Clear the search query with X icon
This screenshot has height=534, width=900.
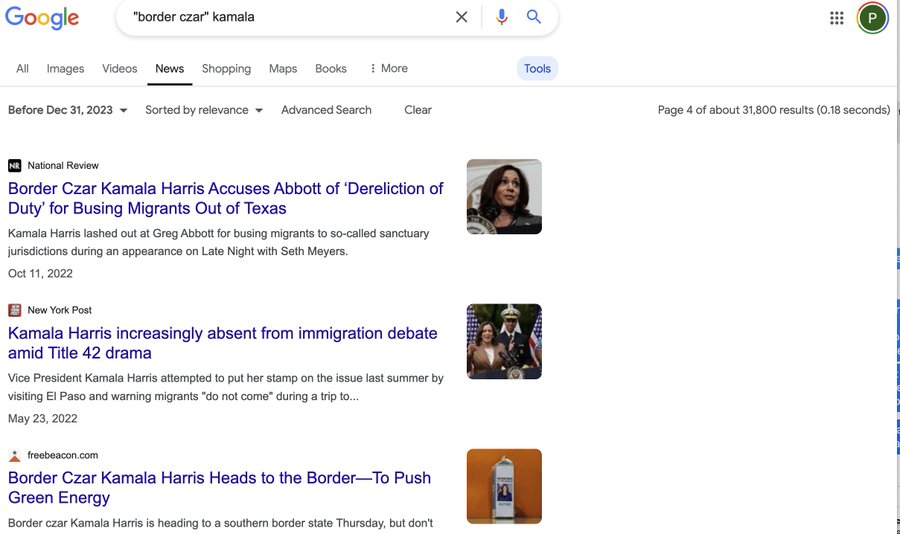(x=461, y=17)
